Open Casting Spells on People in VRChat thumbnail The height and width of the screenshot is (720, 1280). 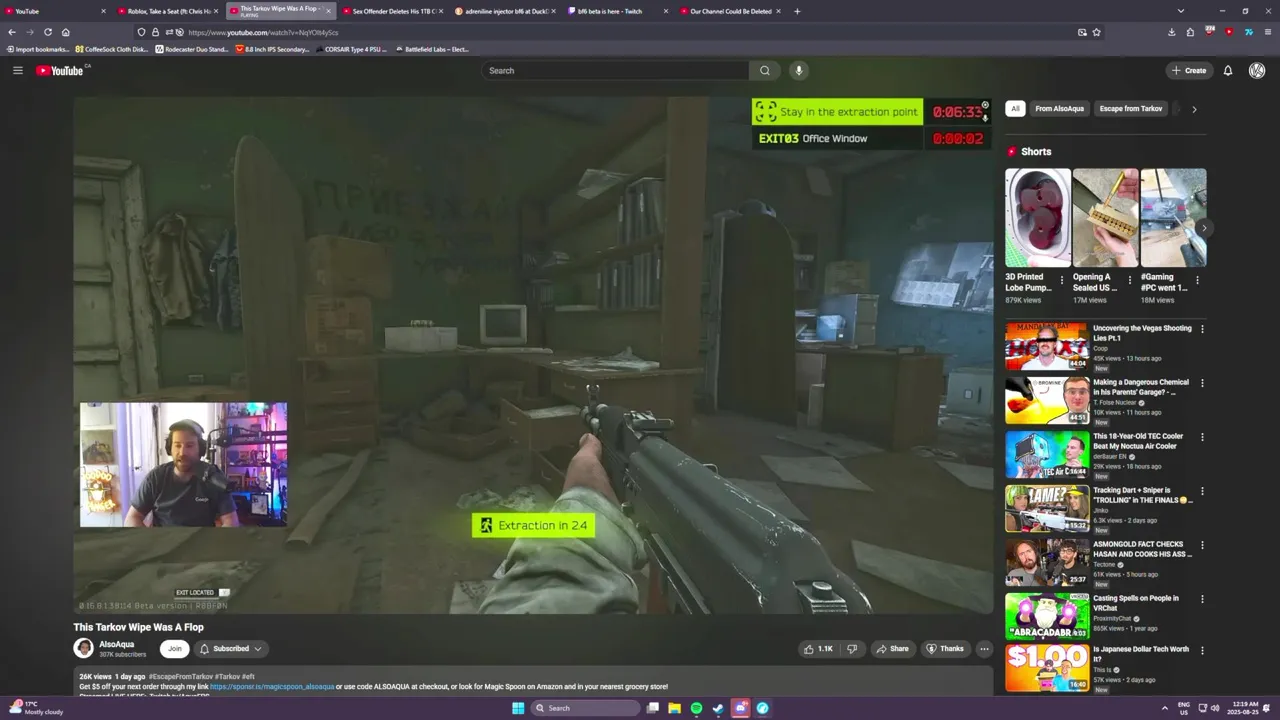[1047, 616]
